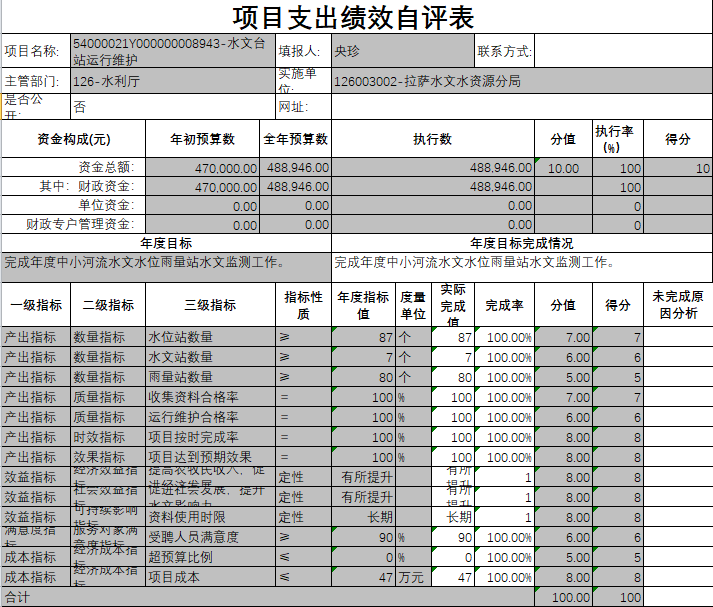Click the 指标性质 column header
713x607 pixels.
pos(304,305)
